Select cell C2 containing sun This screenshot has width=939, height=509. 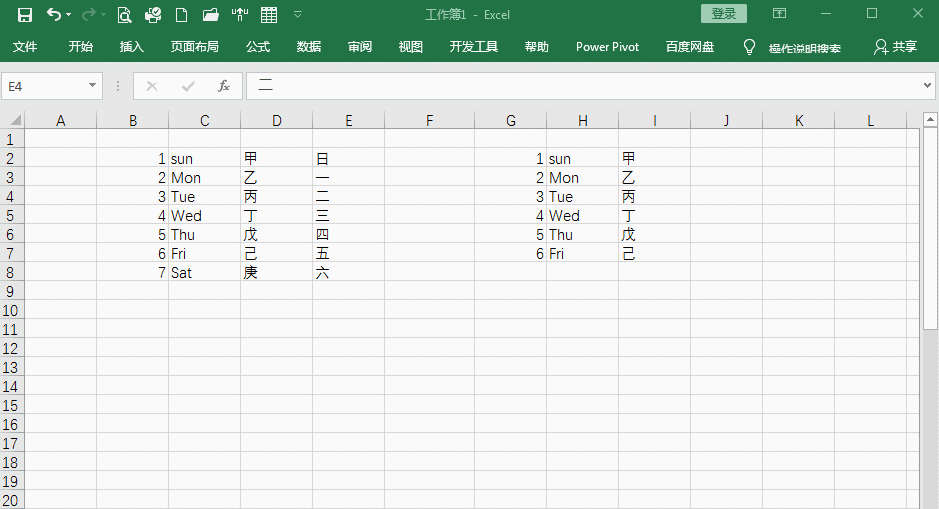205,159
